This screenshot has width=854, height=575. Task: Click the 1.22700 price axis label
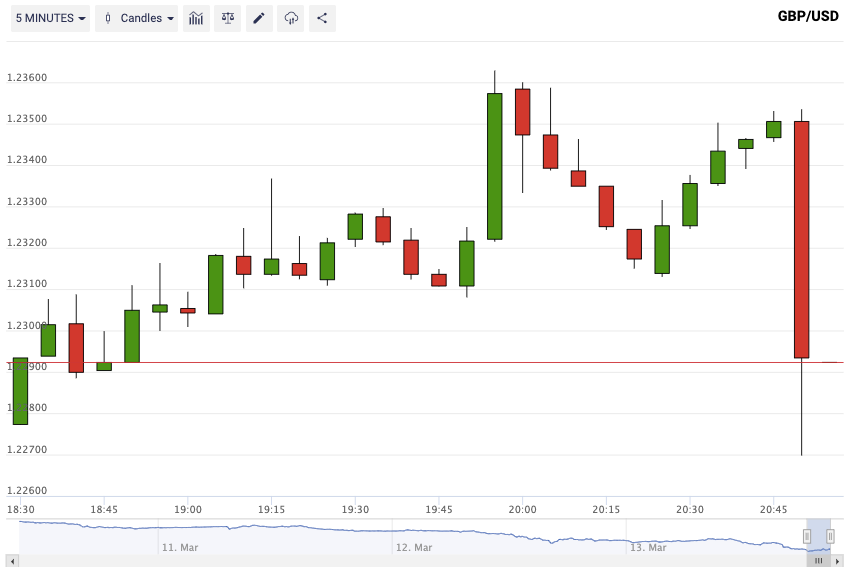coord(27,450)
